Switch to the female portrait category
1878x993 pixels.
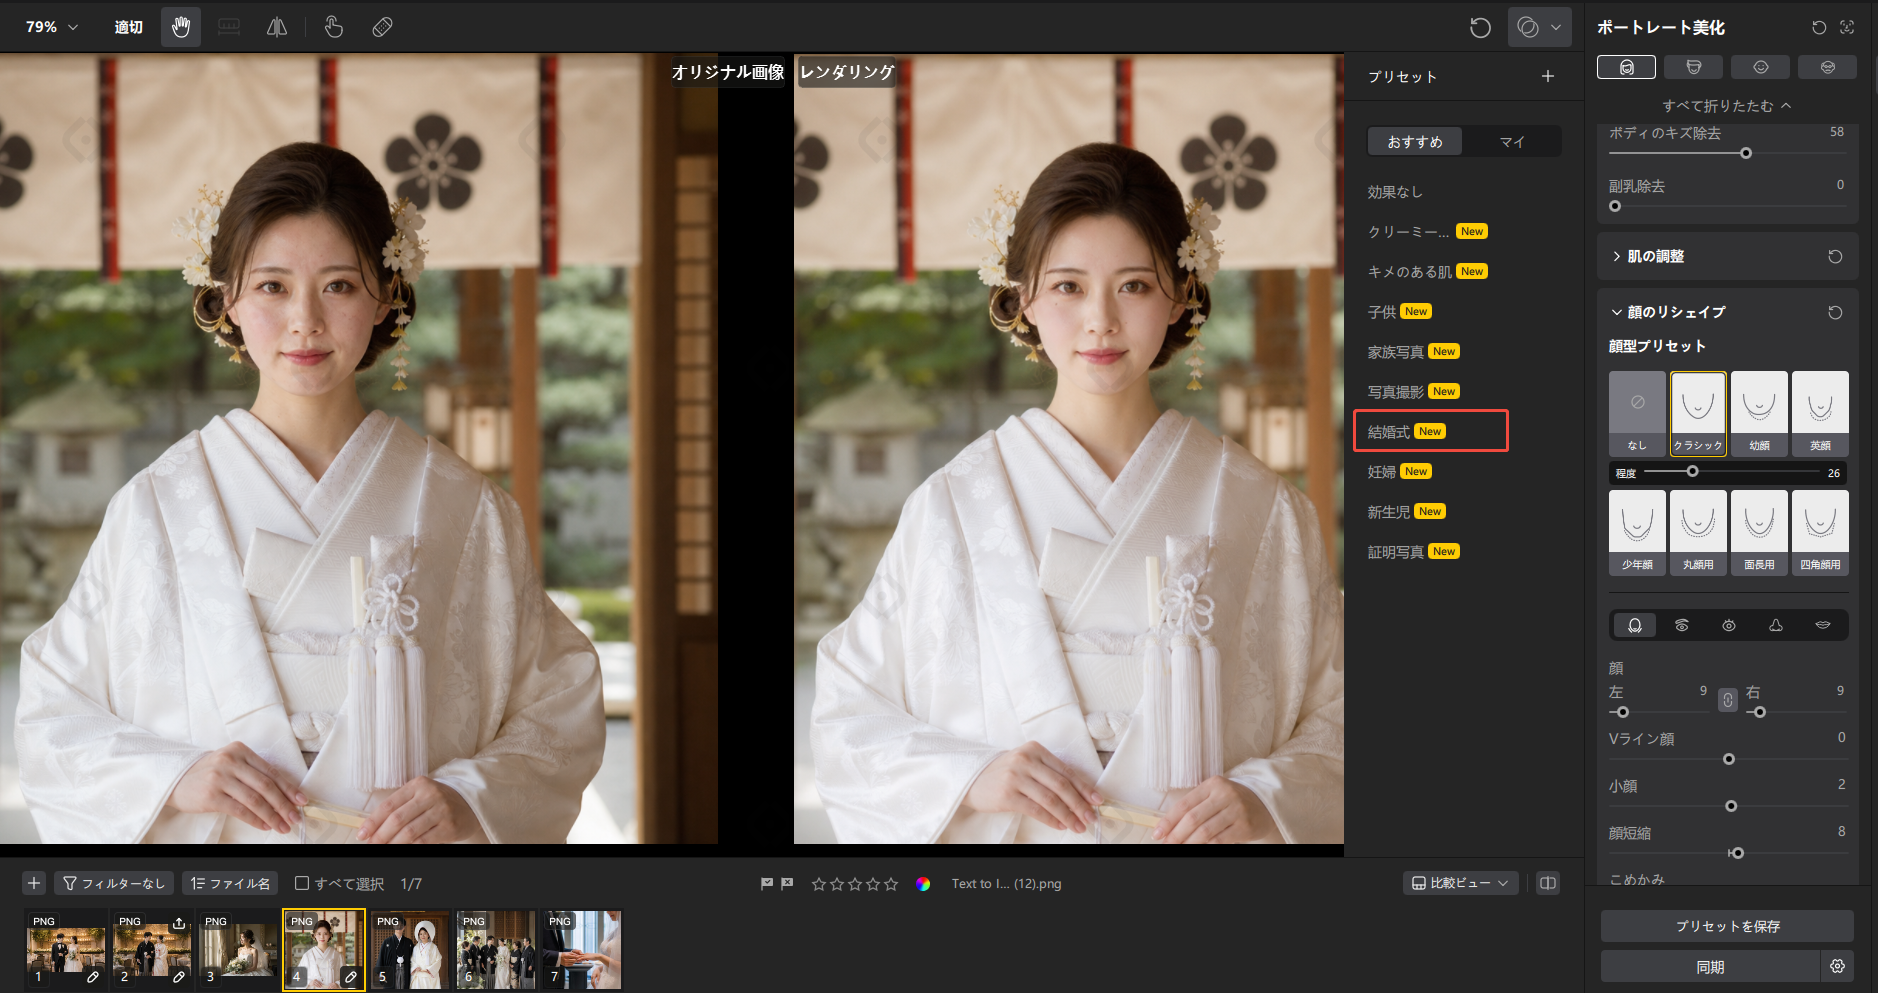click(x=1626, y=67)
